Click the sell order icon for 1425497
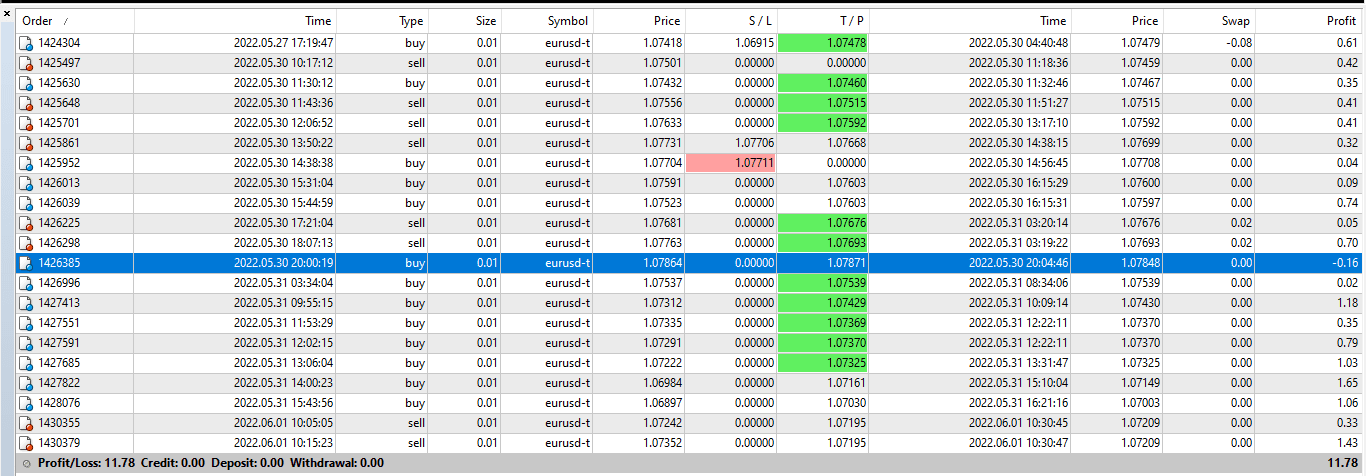 pos(27,63)
